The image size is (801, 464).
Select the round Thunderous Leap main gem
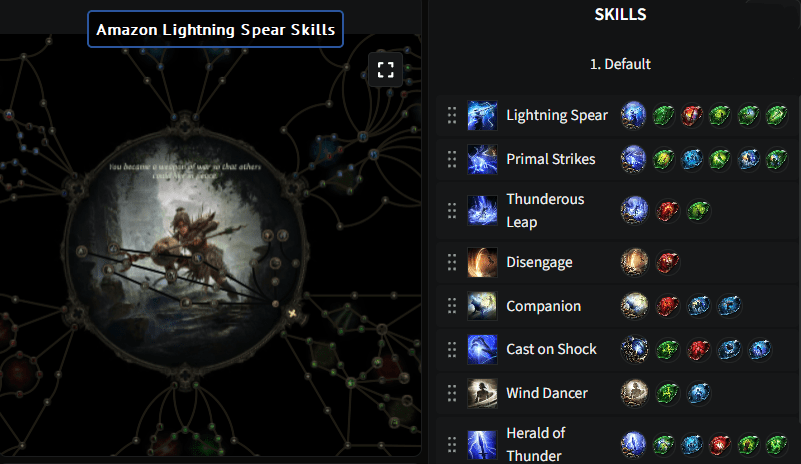click(x=634, y=211)
